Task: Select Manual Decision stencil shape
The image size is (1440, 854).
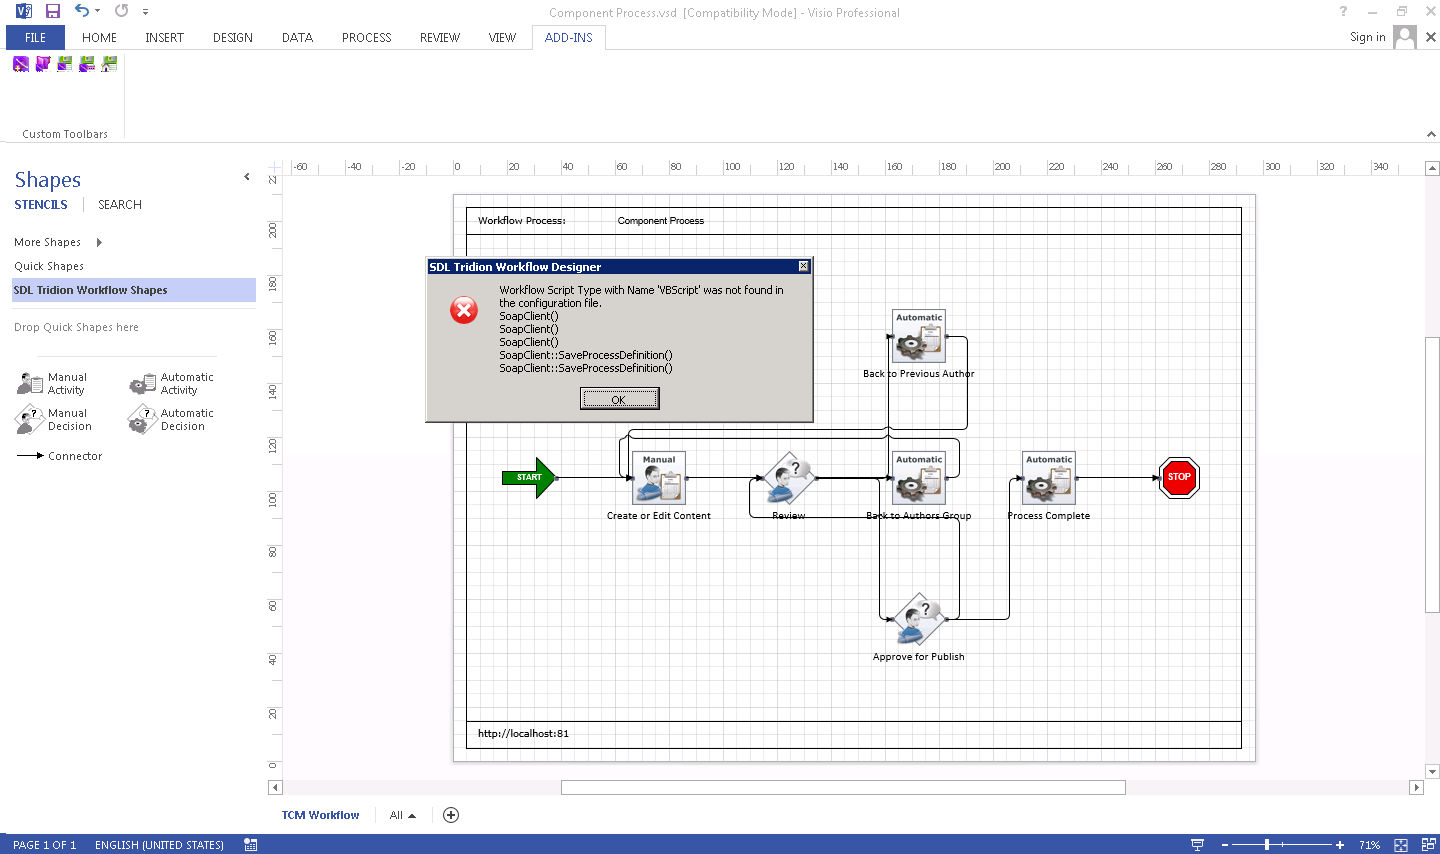Action: pos(54,420)
